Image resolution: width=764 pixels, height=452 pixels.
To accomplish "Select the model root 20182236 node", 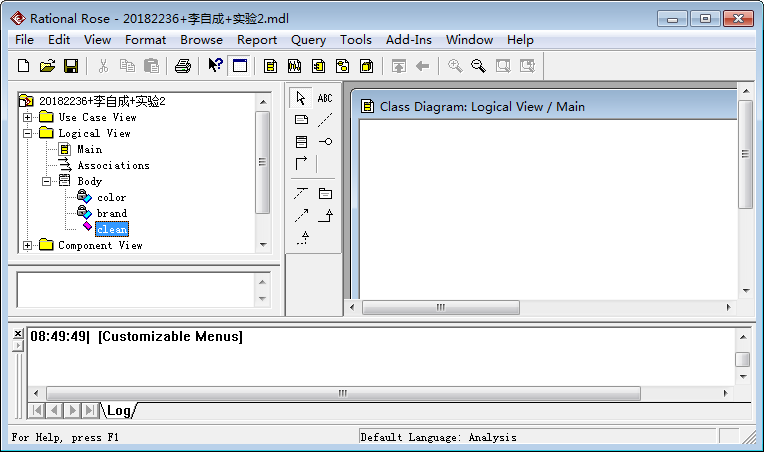I will (x=102, y=101).
